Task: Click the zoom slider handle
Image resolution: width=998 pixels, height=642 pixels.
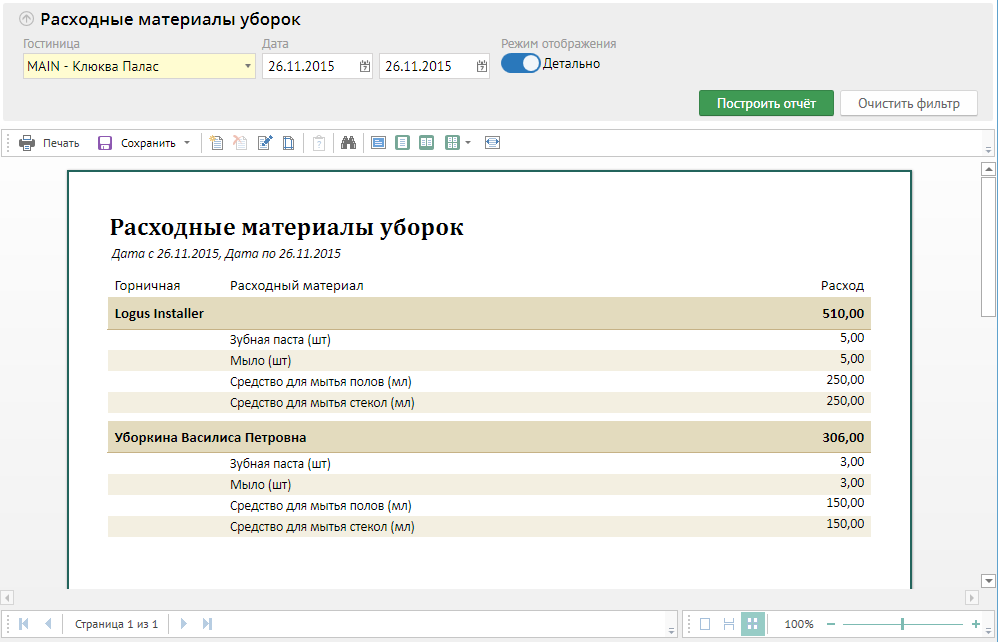Action: (902, 624)
